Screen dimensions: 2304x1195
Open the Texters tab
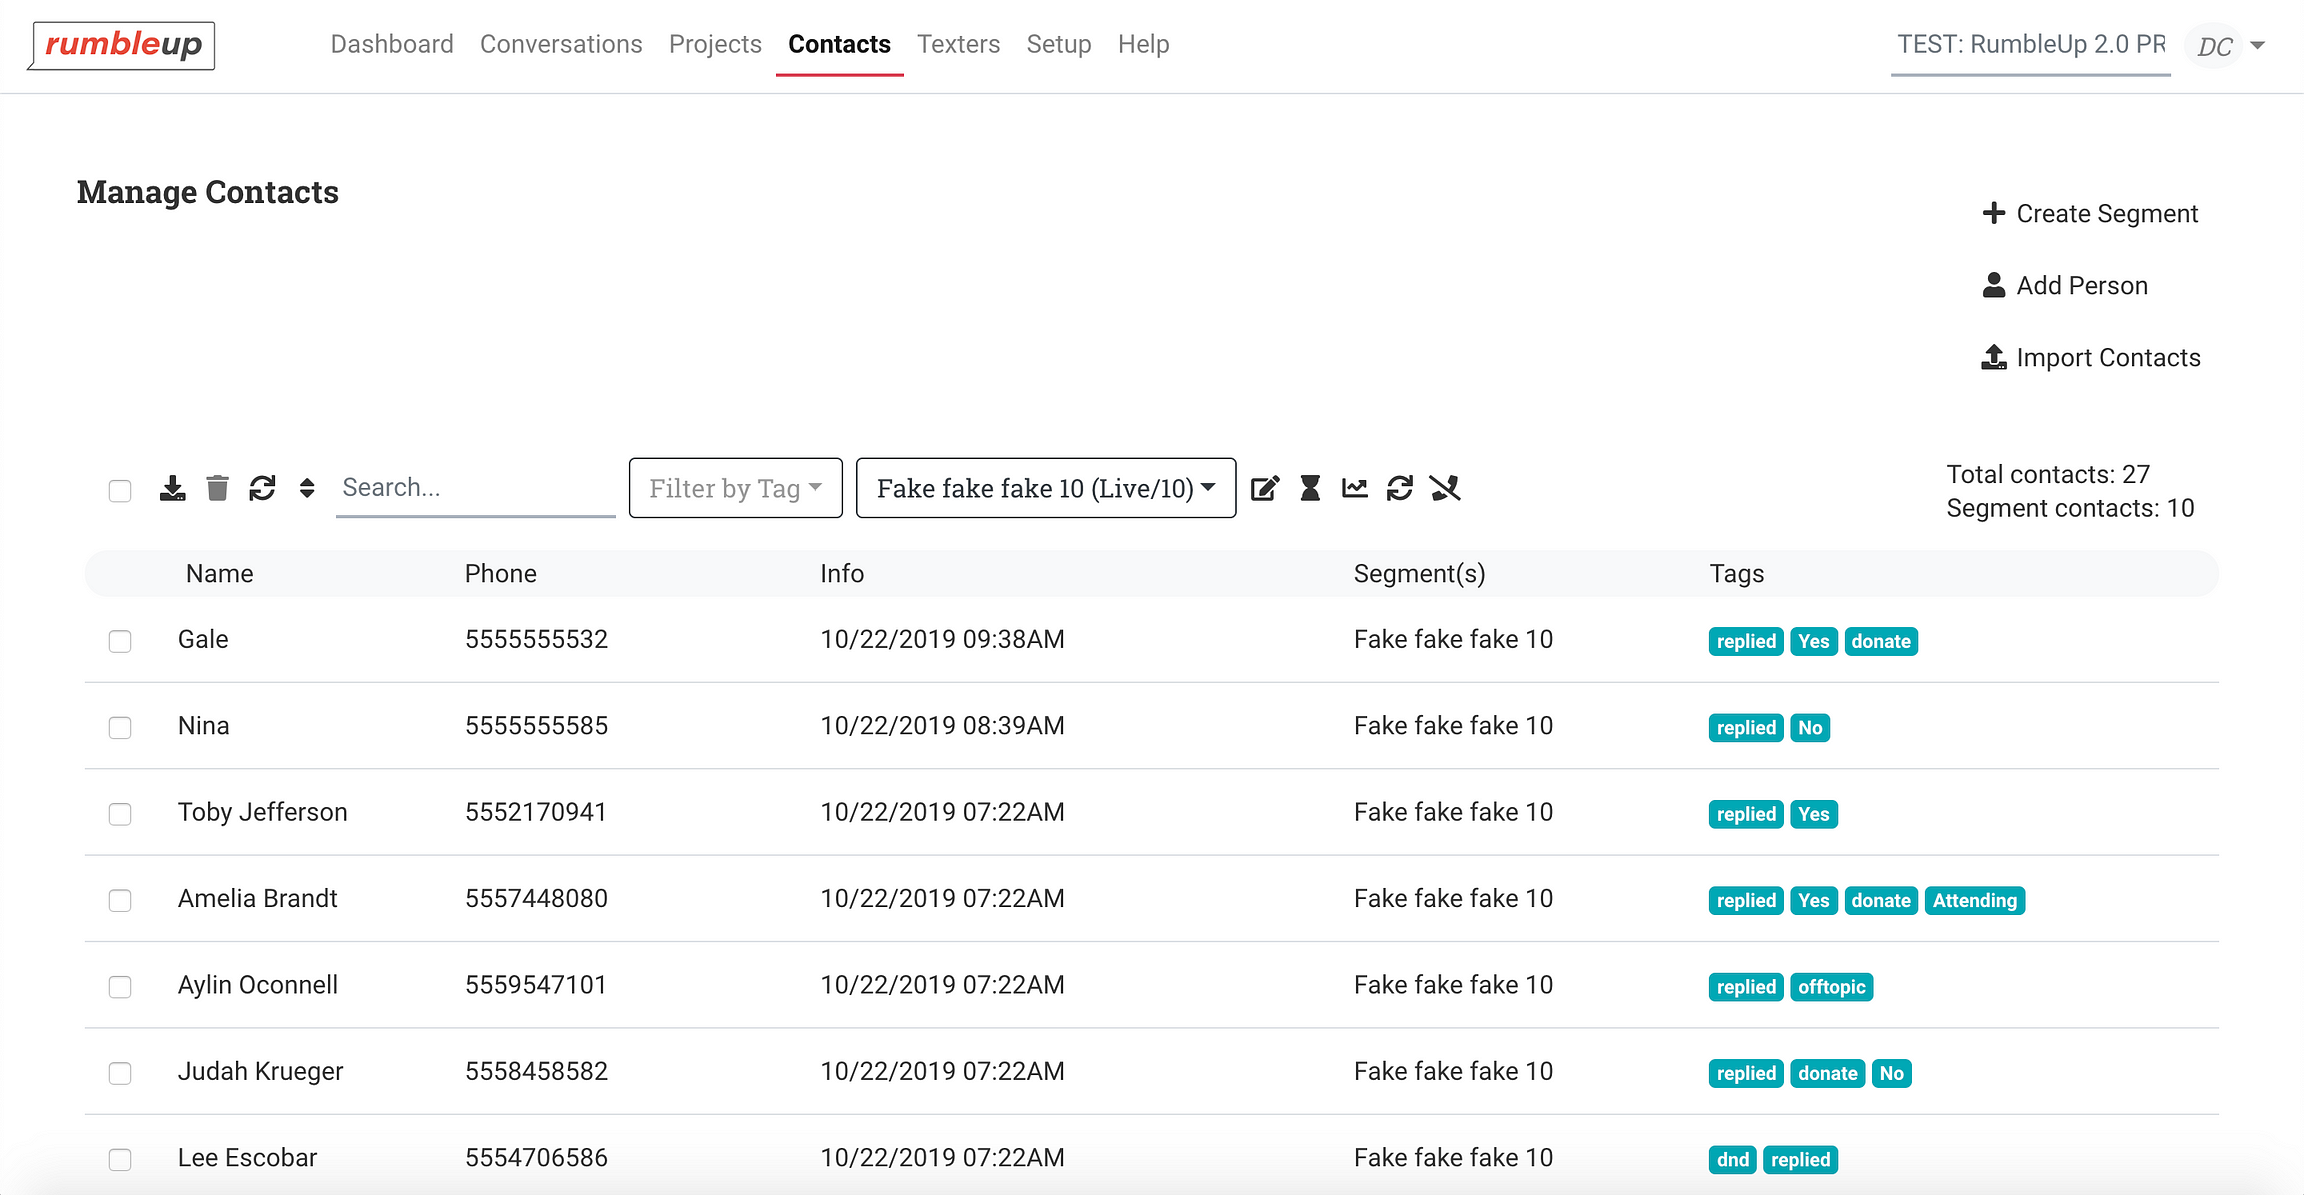tap(958, 44)
